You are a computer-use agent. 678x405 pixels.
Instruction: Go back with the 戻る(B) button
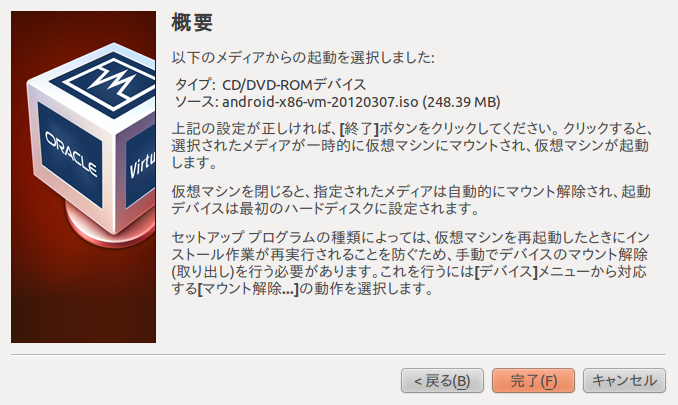coord(442,381)
